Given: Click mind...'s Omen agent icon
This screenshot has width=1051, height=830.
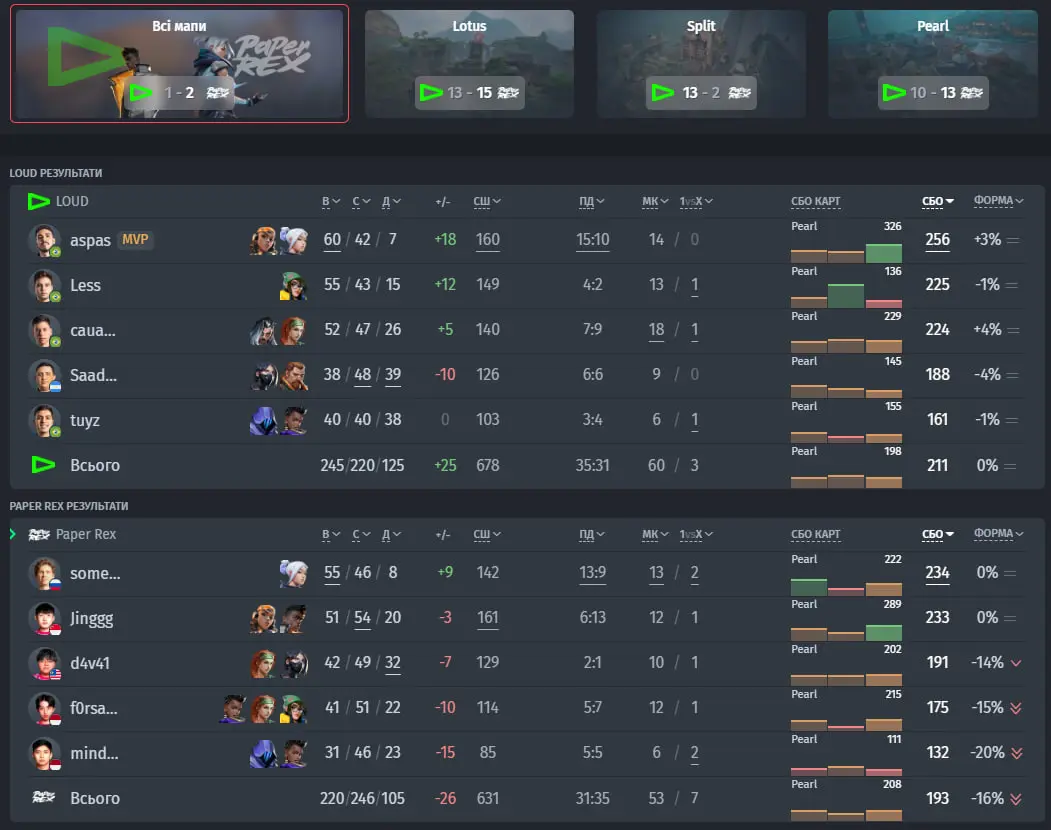Looking at the screenshot, I should coord(263,752).
